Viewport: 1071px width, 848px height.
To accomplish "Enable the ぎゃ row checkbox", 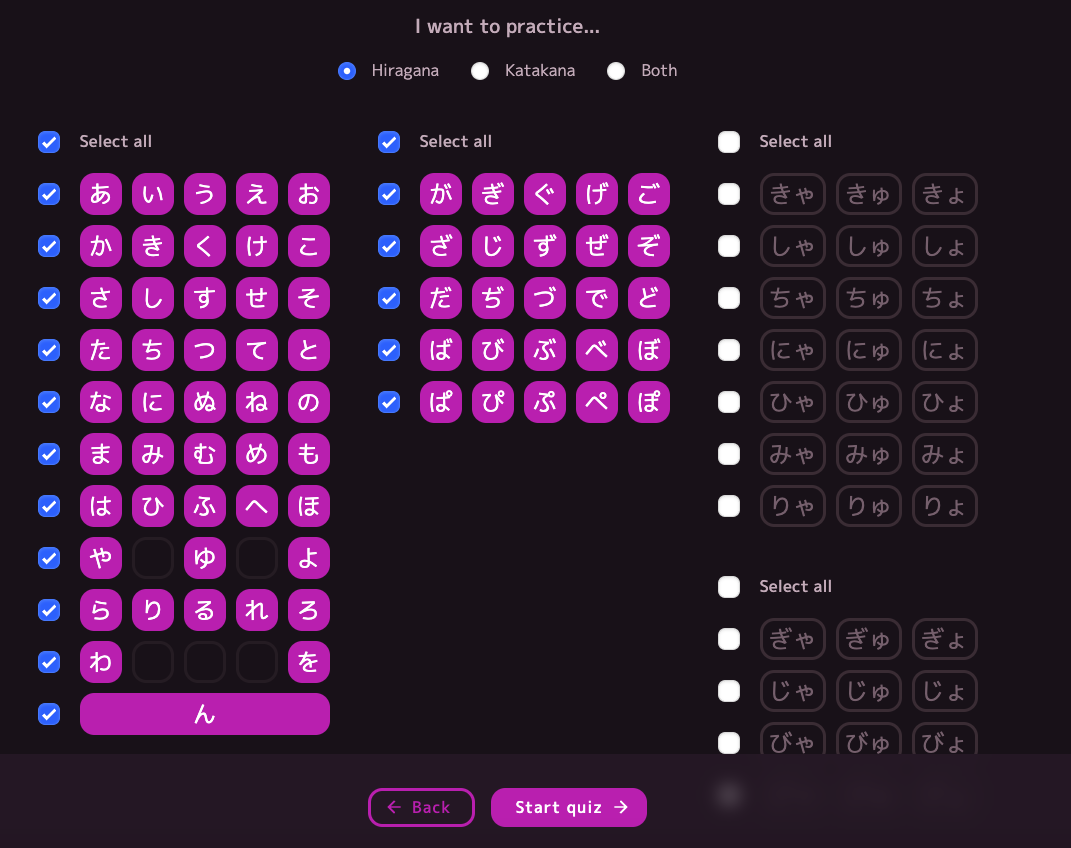I will pos(729,639).
